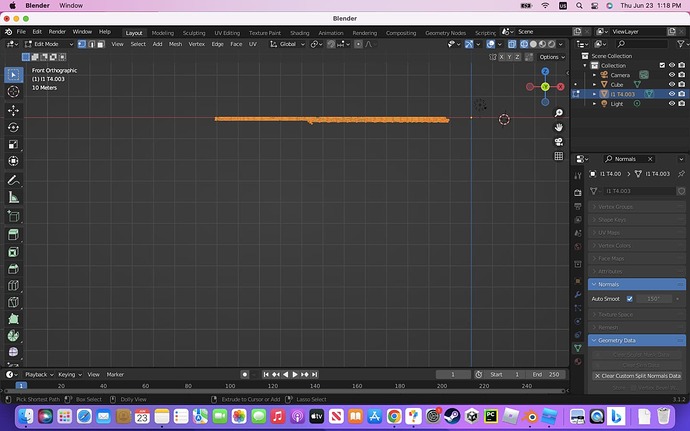The width and height of the screenshot is (690, 431).
Task: Select the Measure tool
Action: tap(14, 198)
